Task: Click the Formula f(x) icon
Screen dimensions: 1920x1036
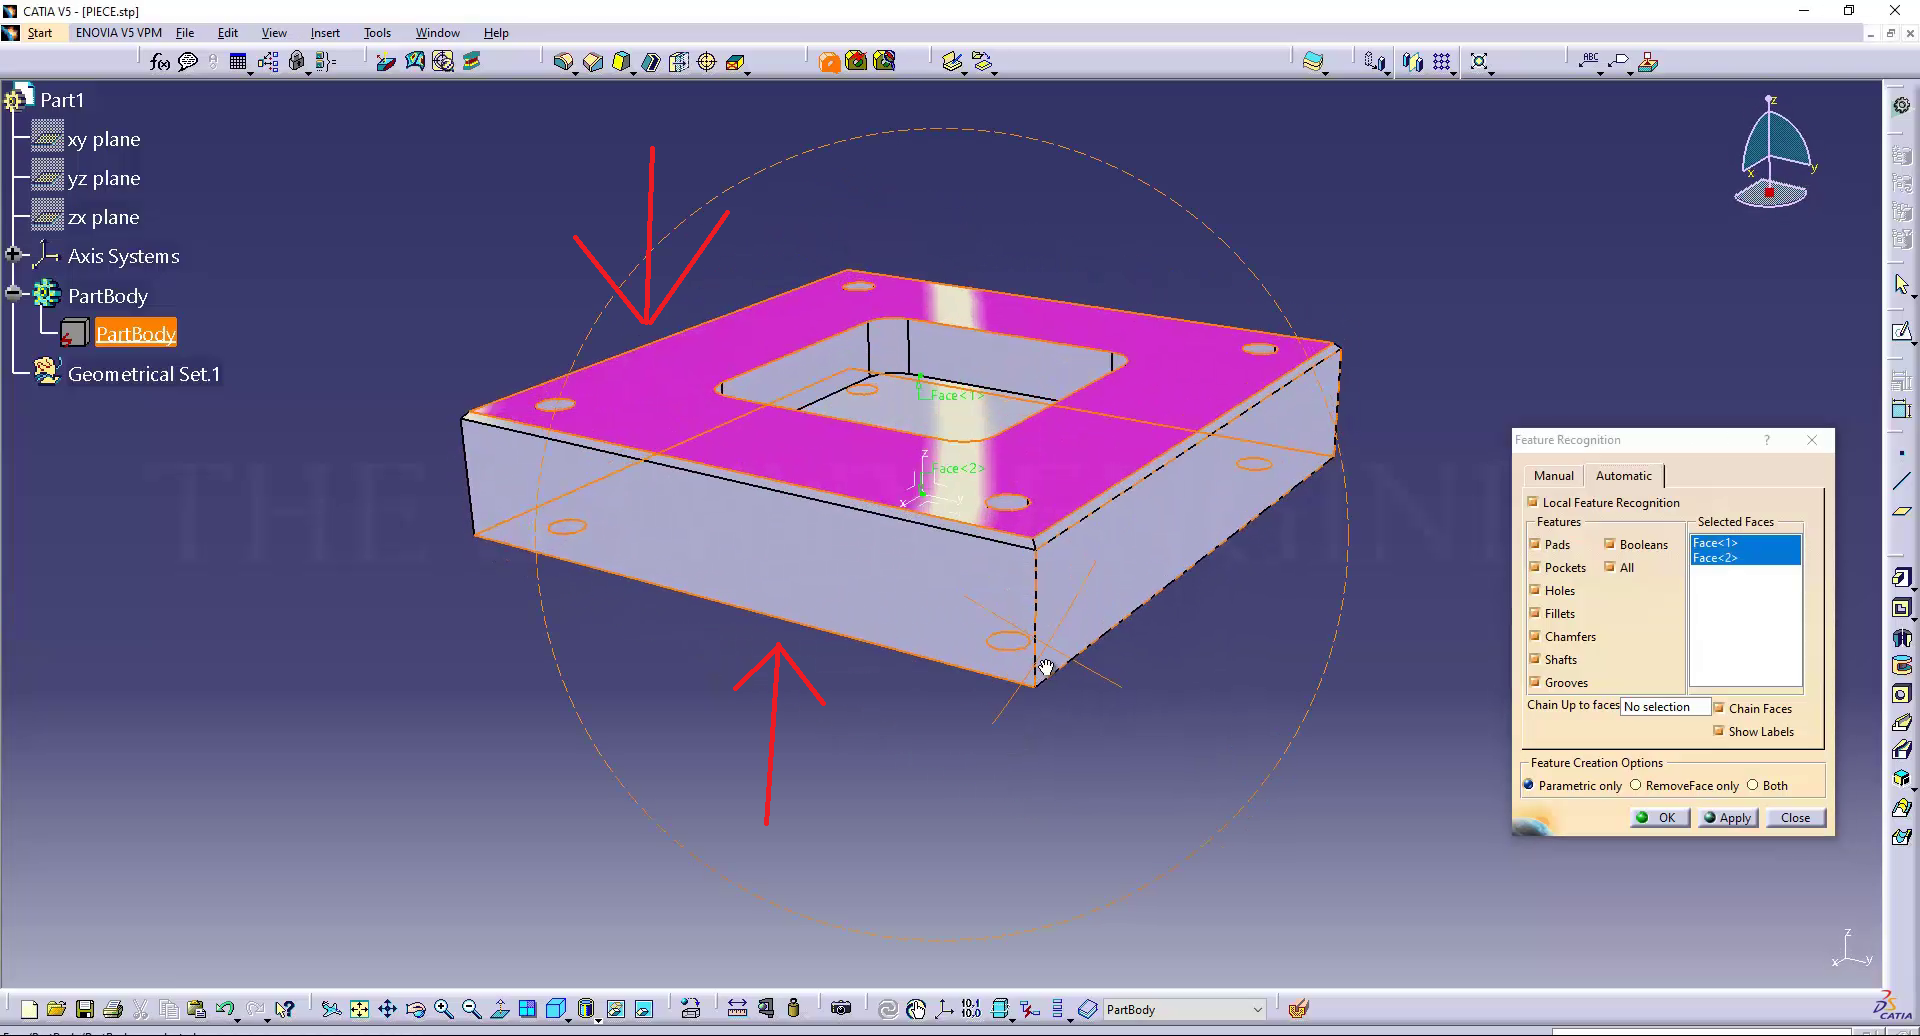Action: (x=160, y=62)
